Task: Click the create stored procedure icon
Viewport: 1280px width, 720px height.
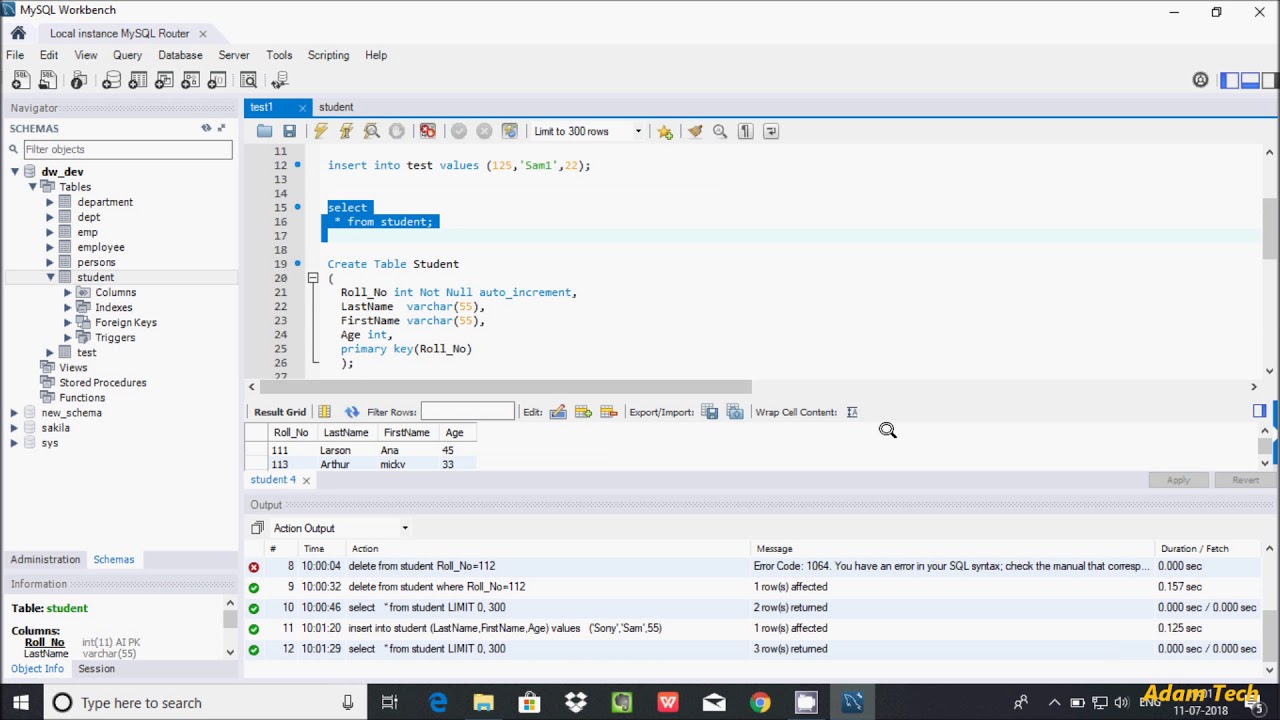Action: click(x=190, y=81)
